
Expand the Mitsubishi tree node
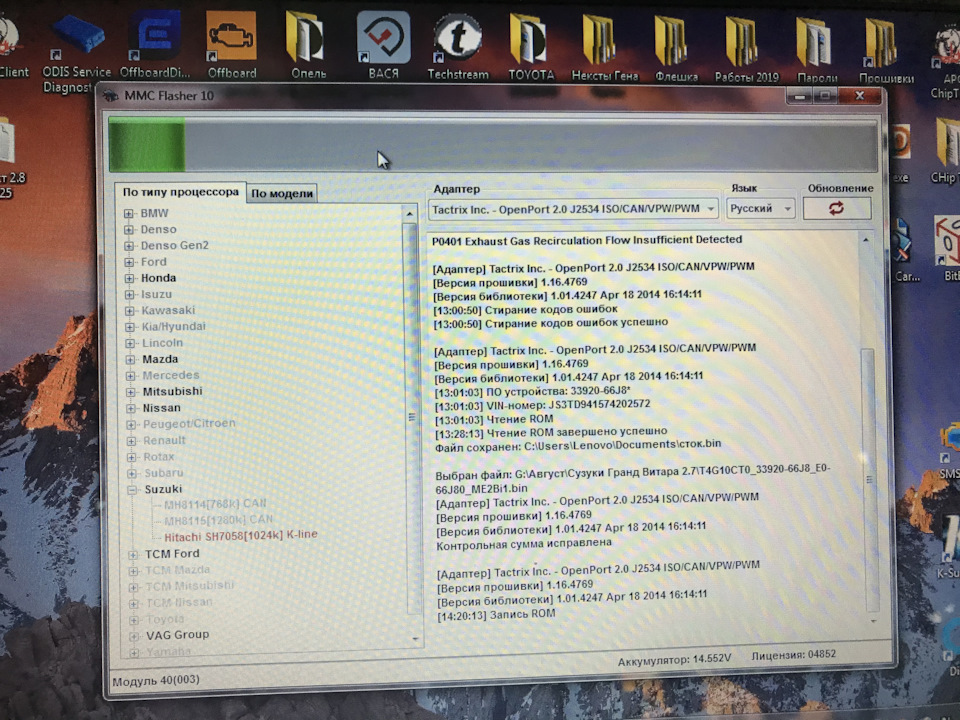(x=131, y=392)
